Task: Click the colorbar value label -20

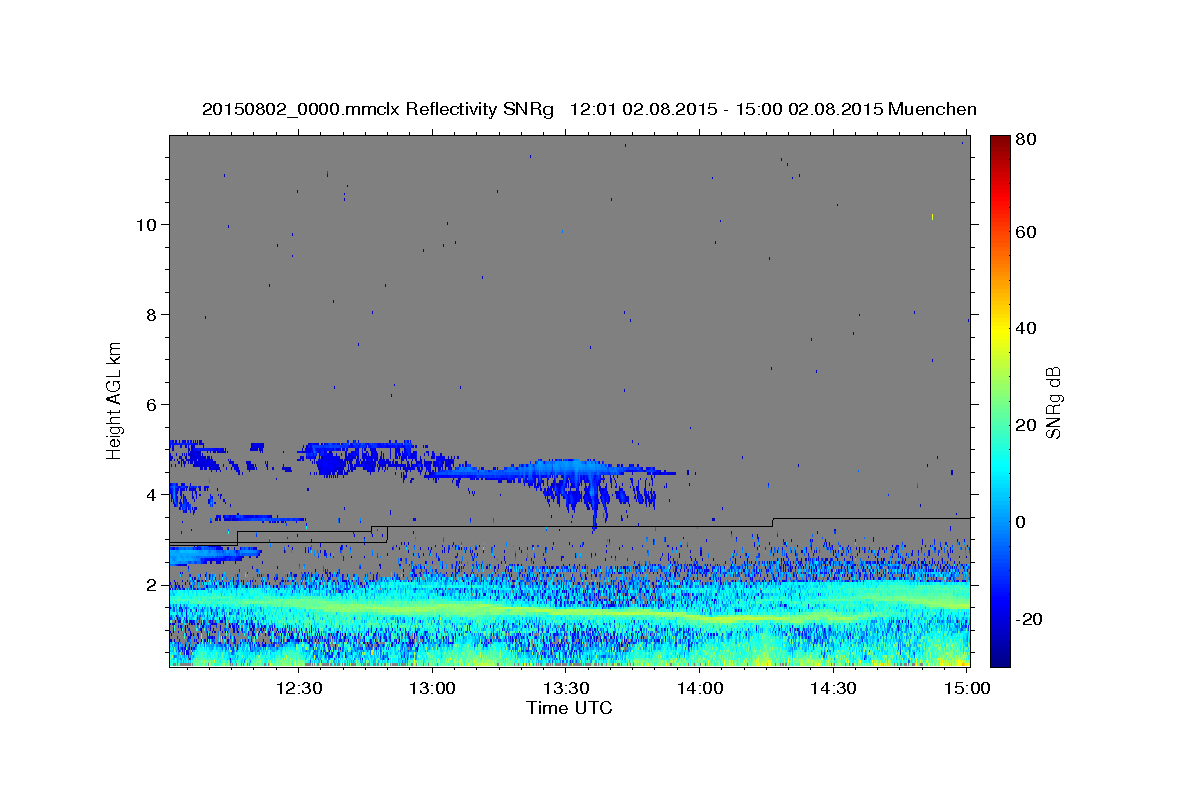Action: coord(1028,619)
